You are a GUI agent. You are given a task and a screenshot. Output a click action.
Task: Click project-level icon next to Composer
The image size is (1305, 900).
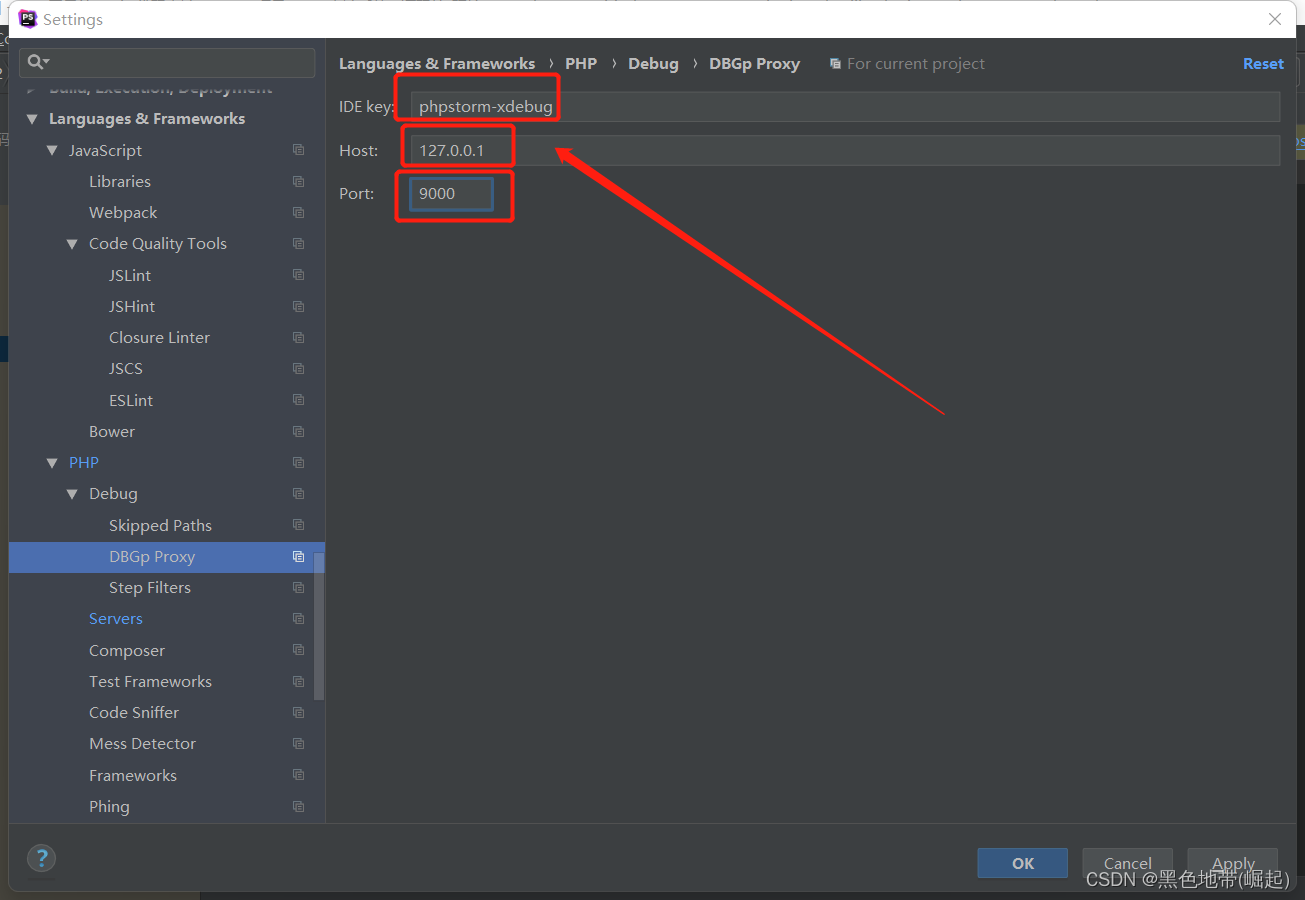tap(298, 650)
